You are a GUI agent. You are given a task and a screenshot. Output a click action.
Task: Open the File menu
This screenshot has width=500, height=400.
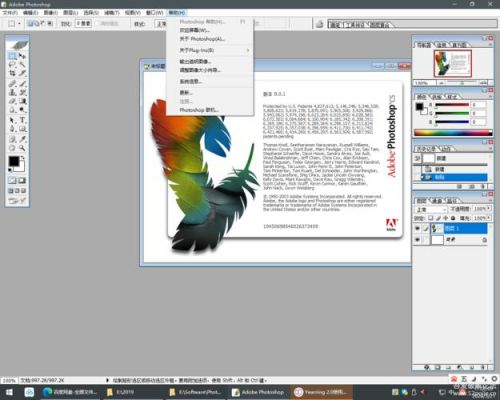(10, 13)
